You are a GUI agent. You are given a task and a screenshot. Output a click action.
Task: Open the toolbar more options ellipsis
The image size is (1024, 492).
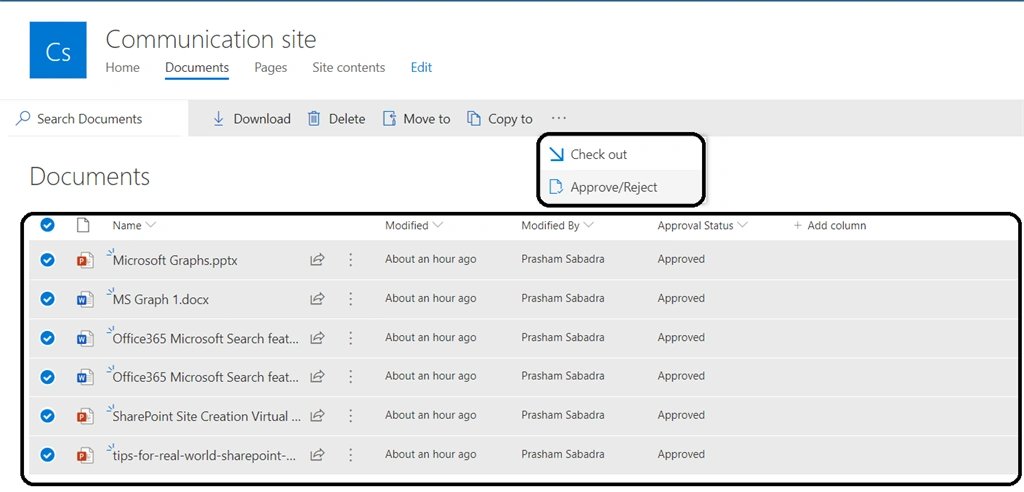pos(558,118)
